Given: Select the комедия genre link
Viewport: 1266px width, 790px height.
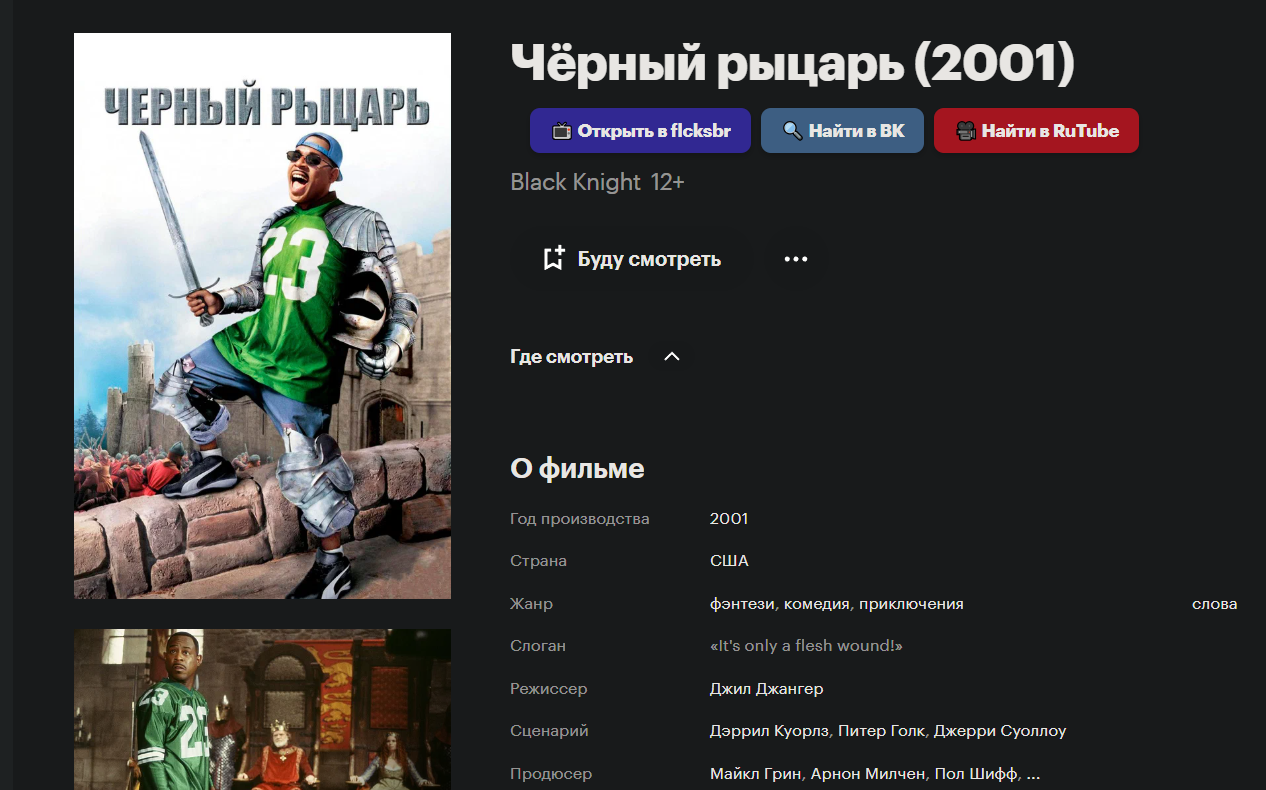Looking at the screenshot, I should pyautogui.click(x=817, y=604).
